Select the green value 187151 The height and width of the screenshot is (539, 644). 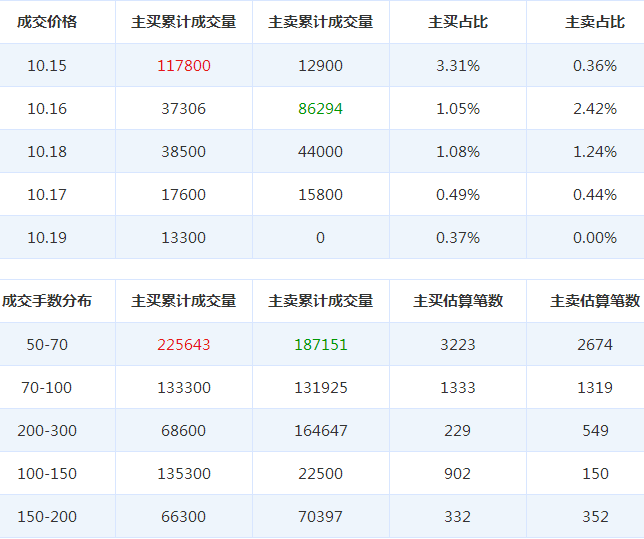point(321,345)
